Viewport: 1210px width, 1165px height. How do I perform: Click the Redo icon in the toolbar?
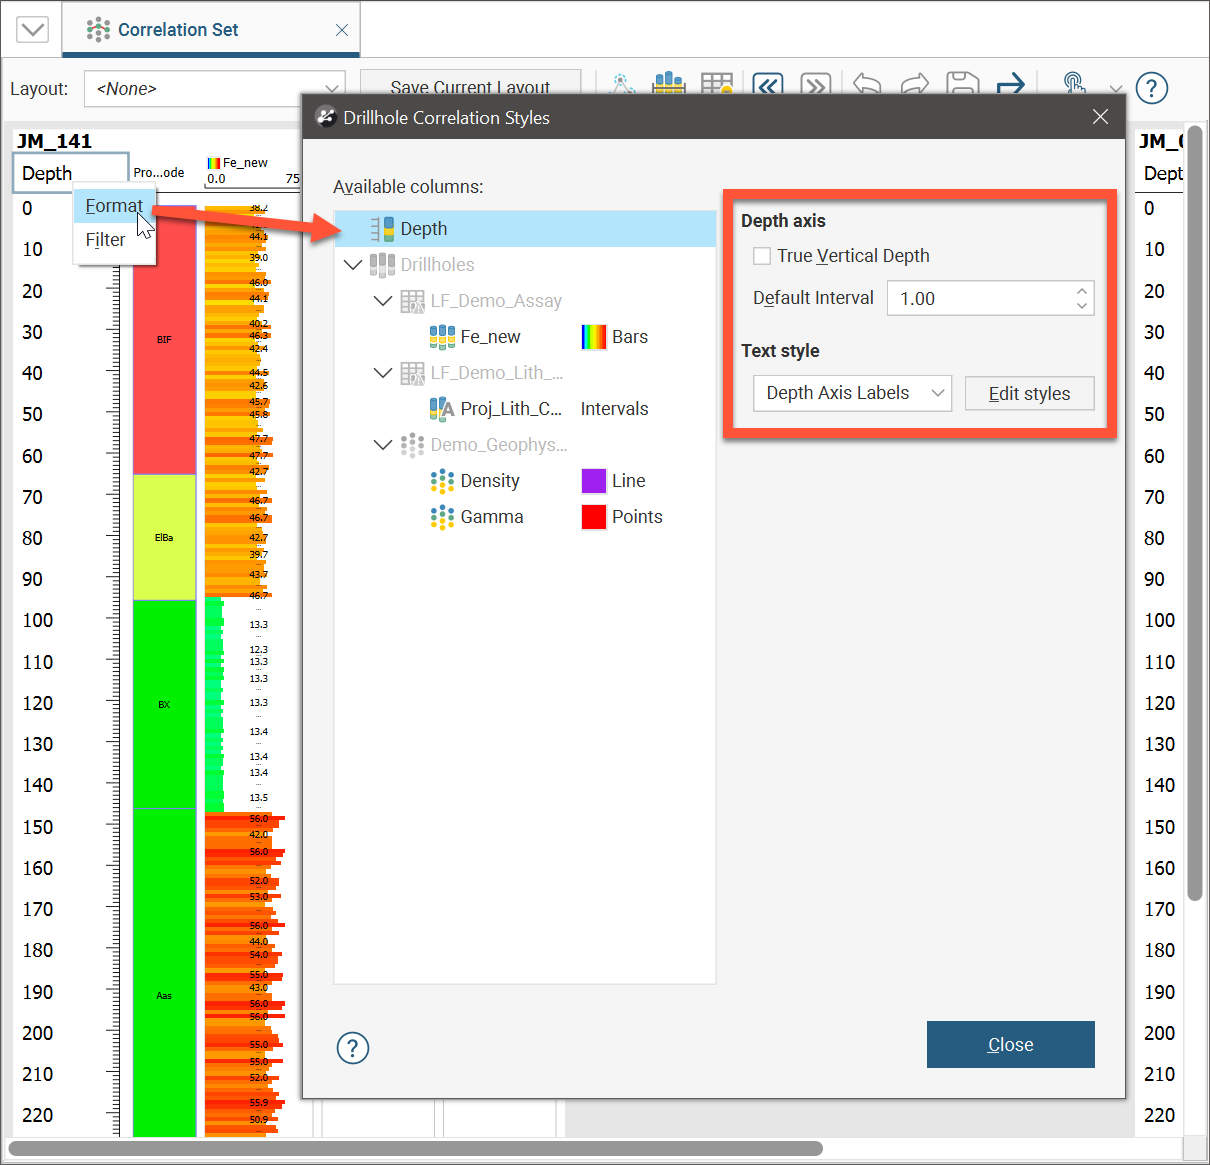click(914, 85)
